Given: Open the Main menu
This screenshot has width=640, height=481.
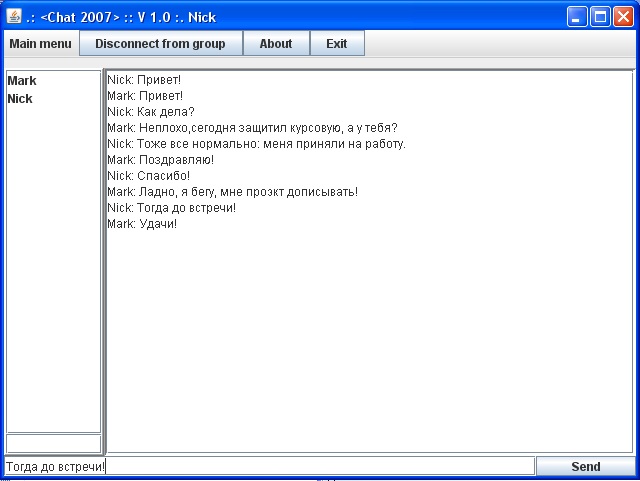Looking at the screenshot, I should pos(40,43).
